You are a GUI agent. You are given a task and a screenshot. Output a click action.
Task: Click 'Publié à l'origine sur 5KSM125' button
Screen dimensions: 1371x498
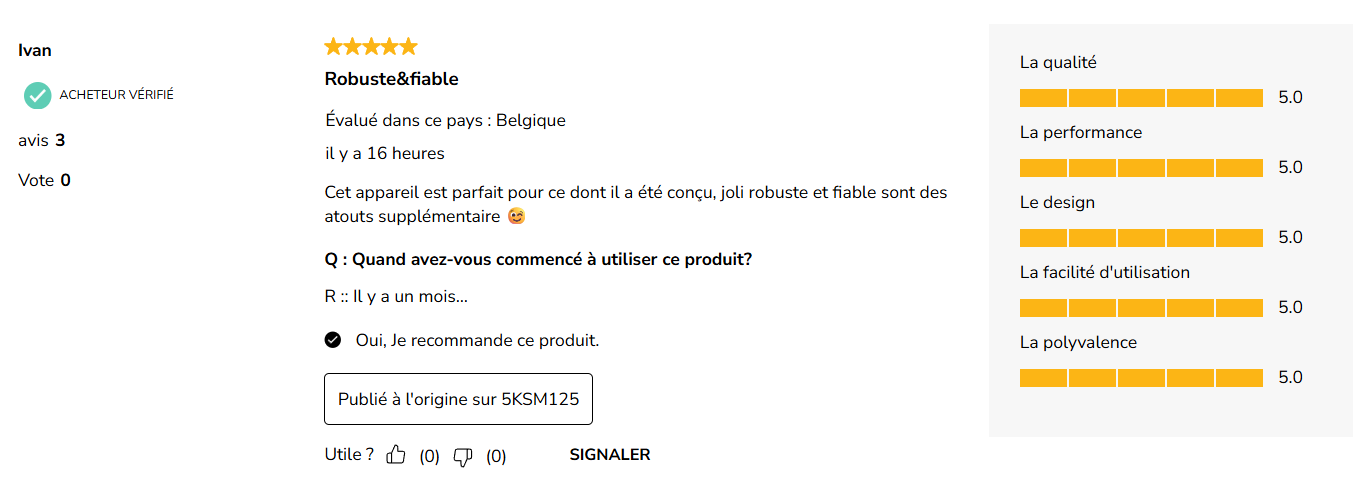coord(458,399)
